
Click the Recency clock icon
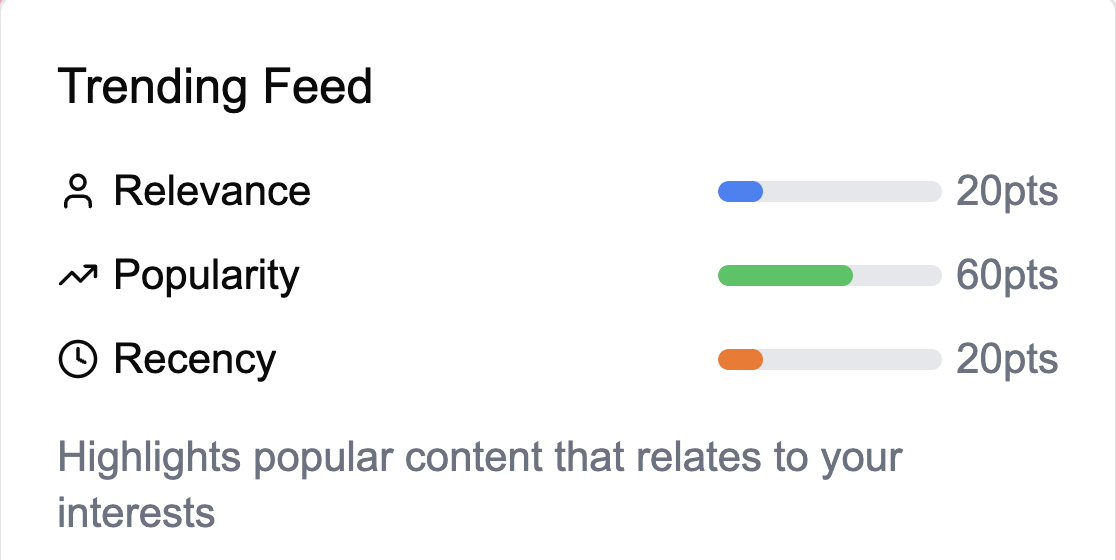(x=77, y=360)
